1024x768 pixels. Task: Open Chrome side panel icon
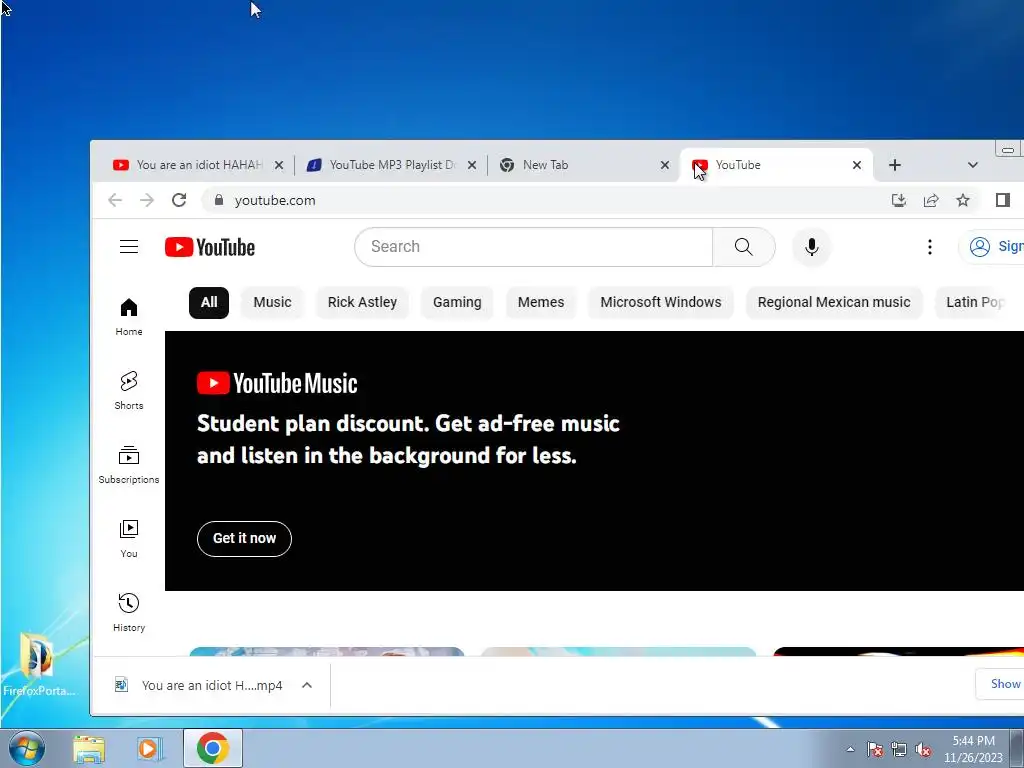click(x=1002, y=200)
